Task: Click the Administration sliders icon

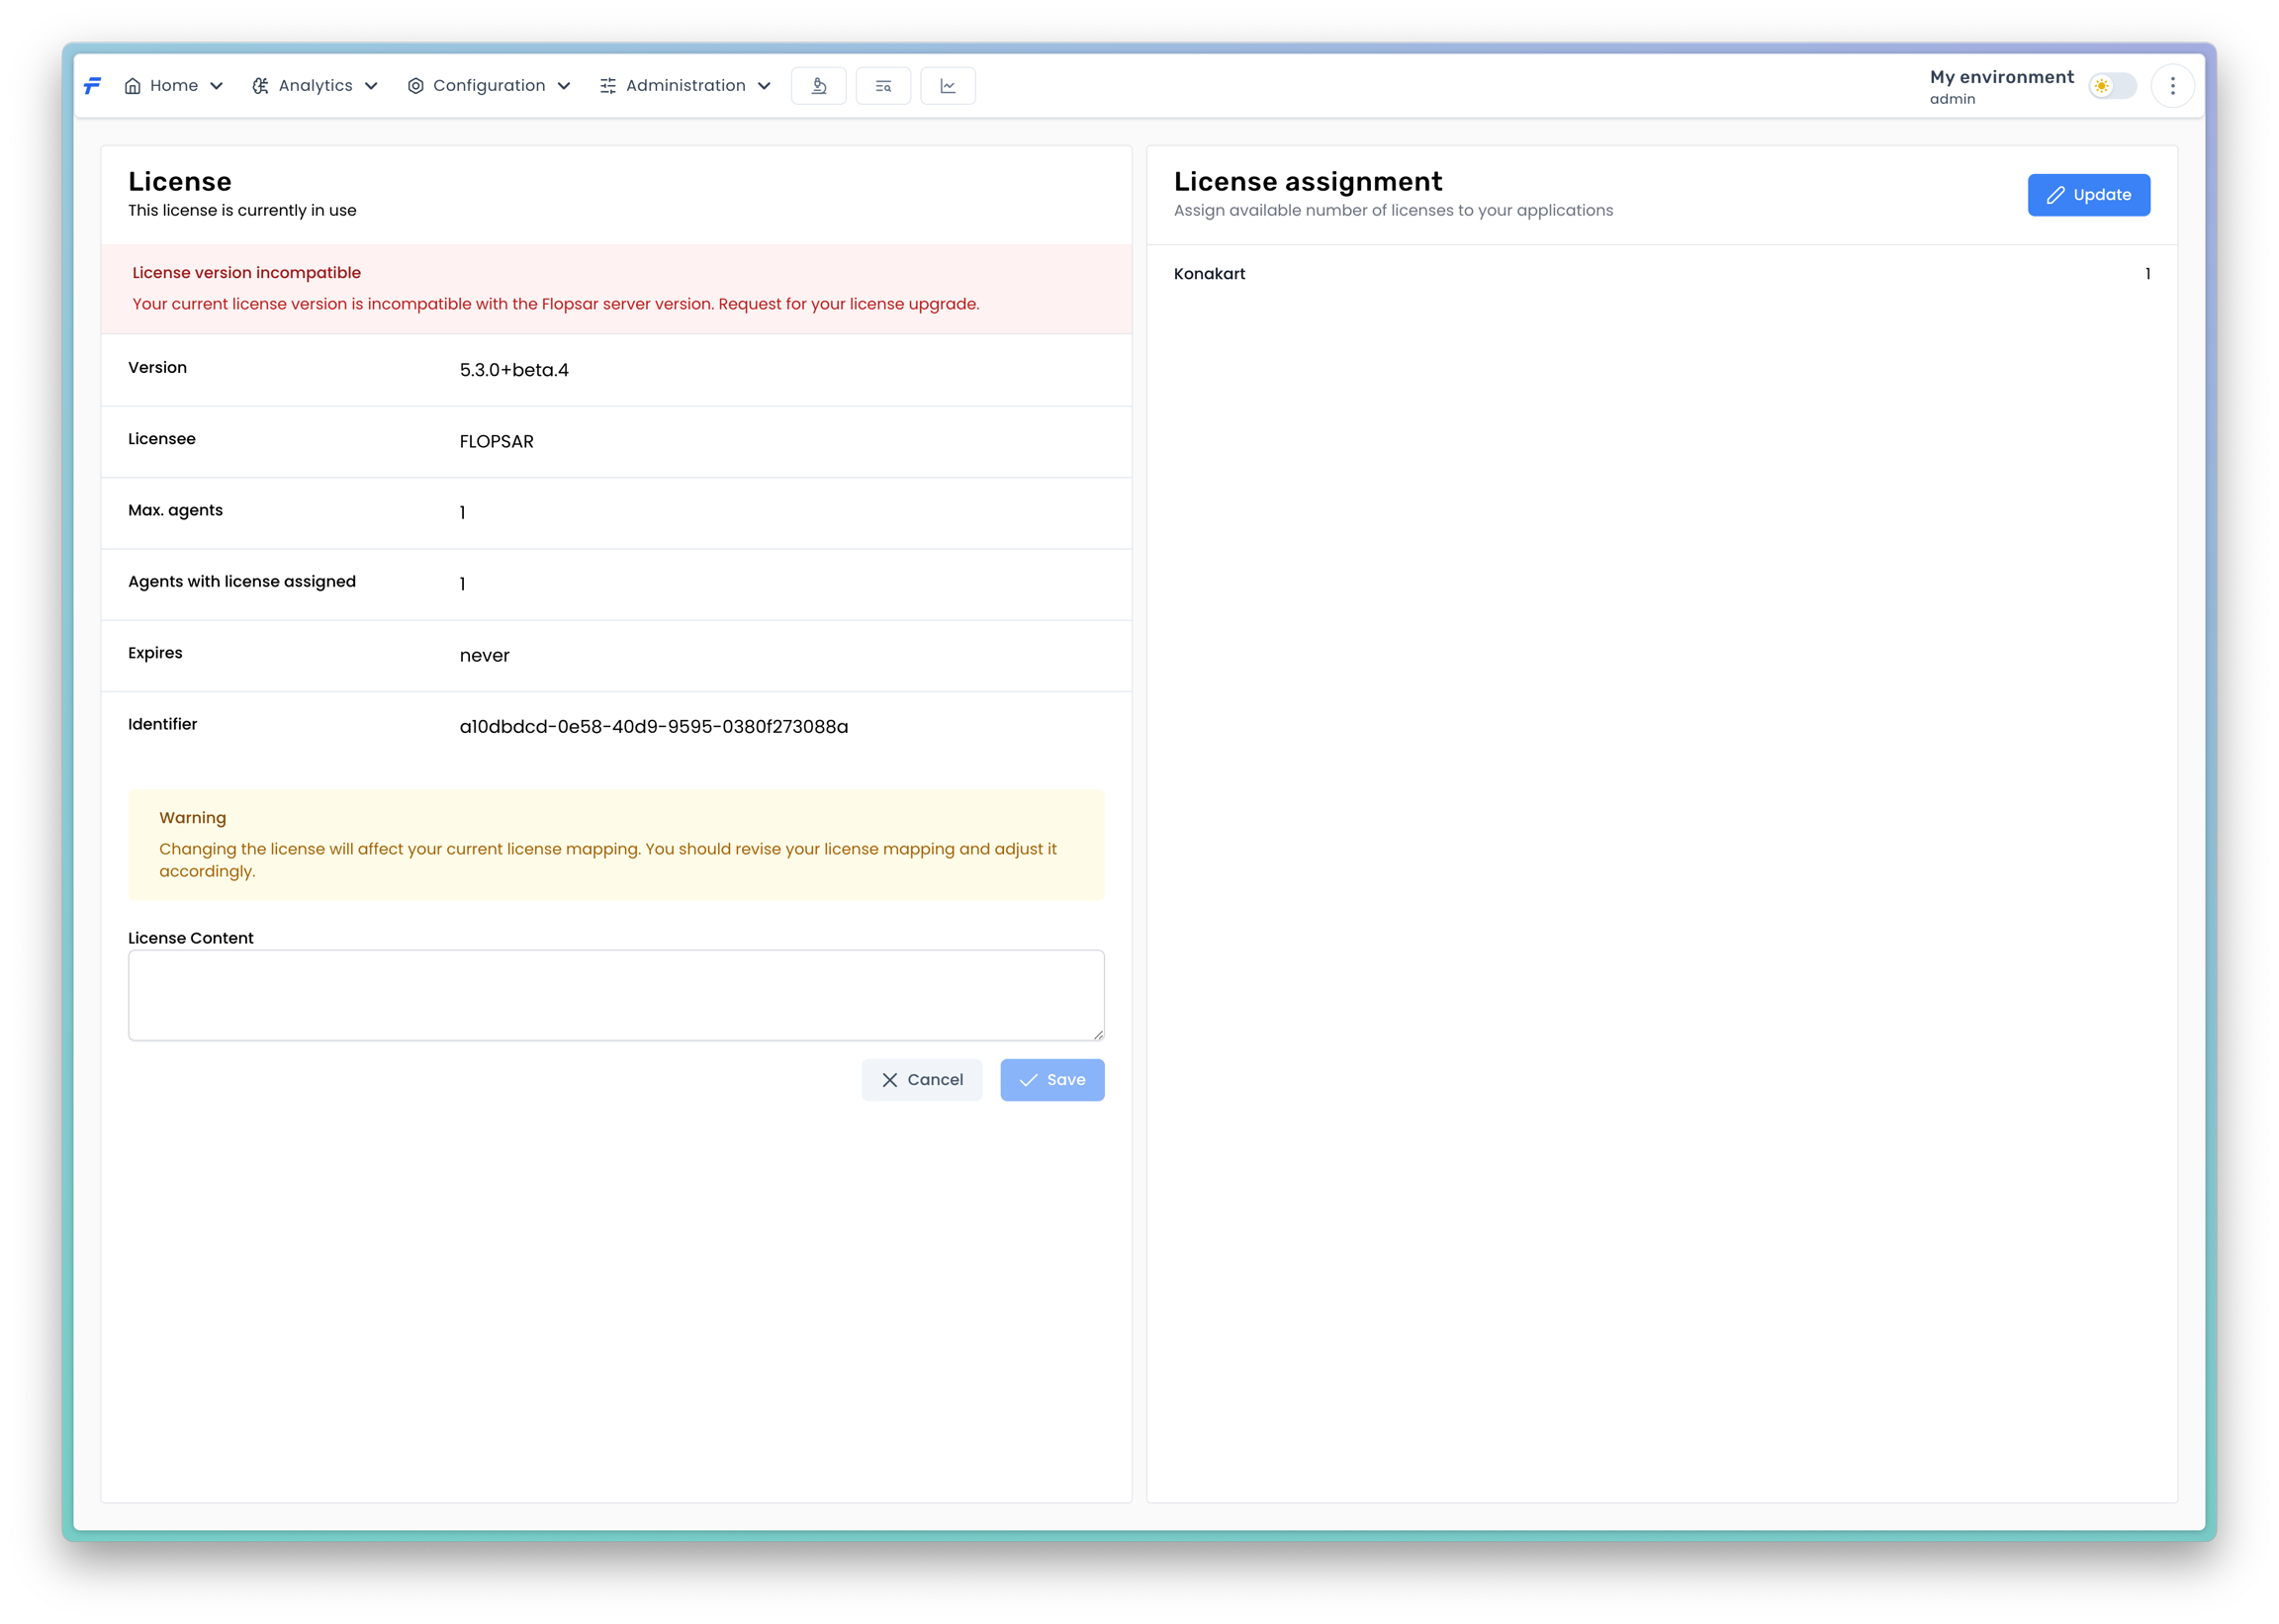Action: pyautogui.click(x=608, y=86)
